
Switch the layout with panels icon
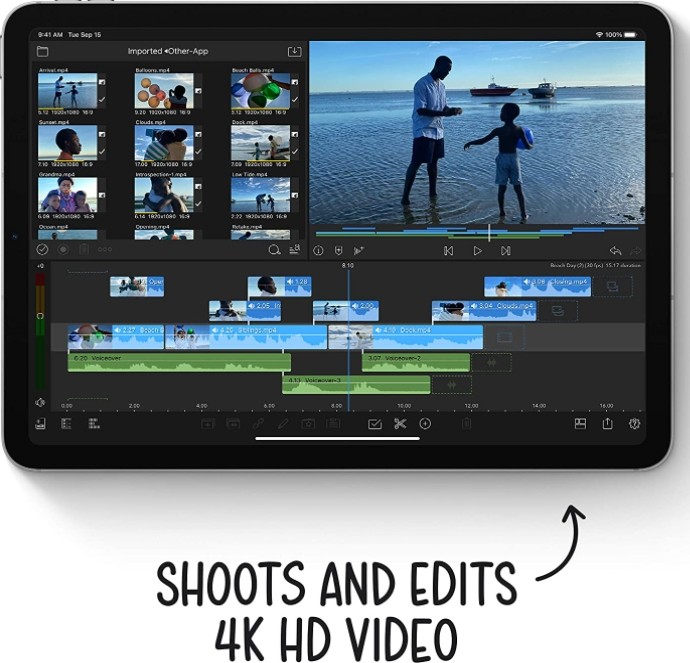[580, 424]
